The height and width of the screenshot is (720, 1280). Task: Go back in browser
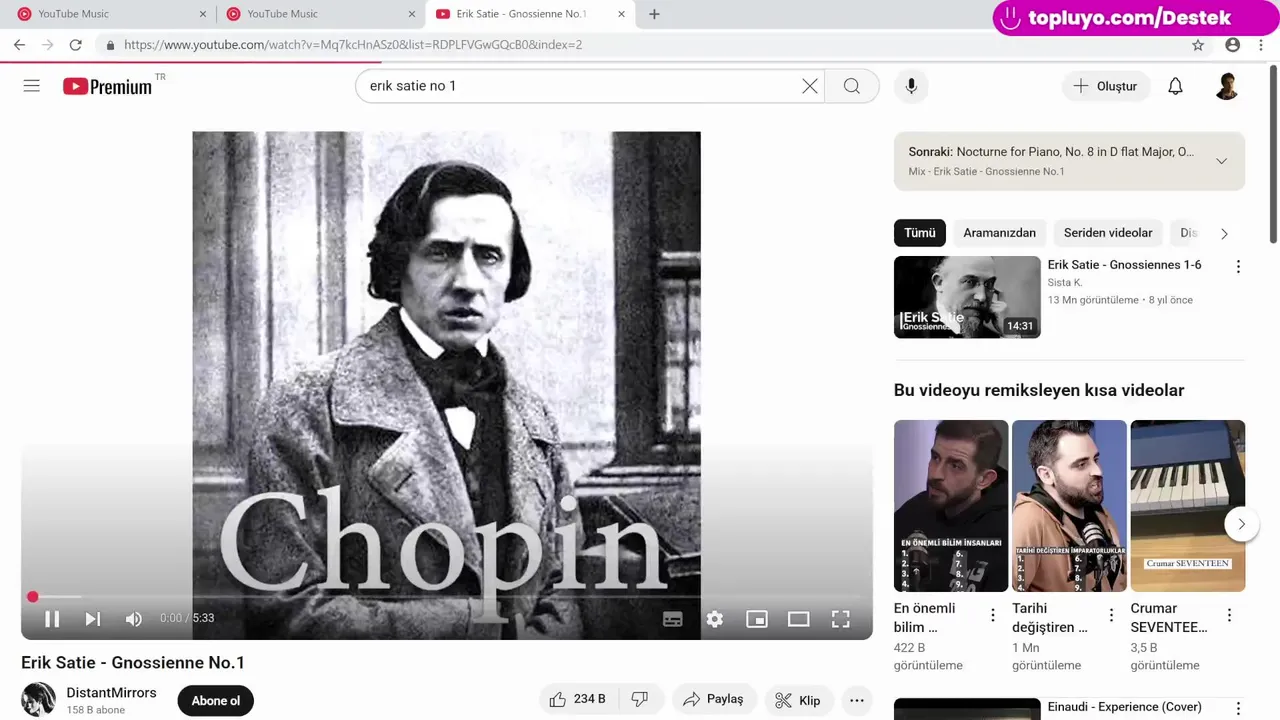tap(19, 45)
